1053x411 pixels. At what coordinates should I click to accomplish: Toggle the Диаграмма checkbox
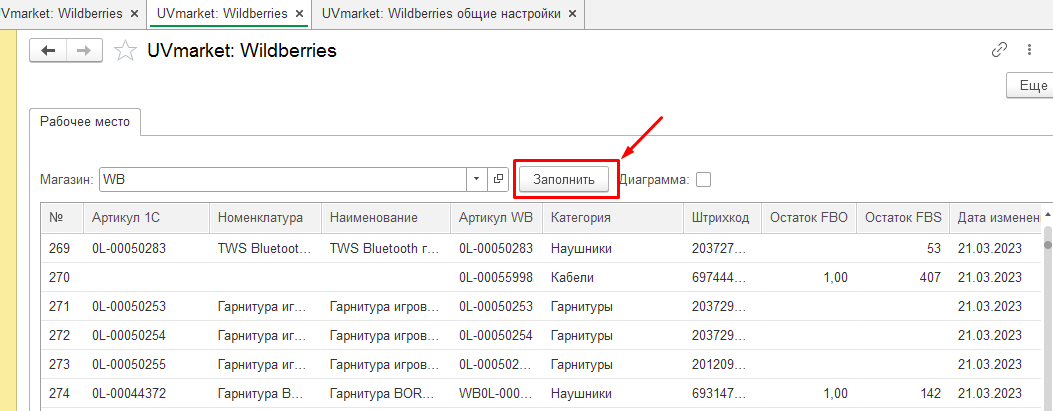click(703, 180)
